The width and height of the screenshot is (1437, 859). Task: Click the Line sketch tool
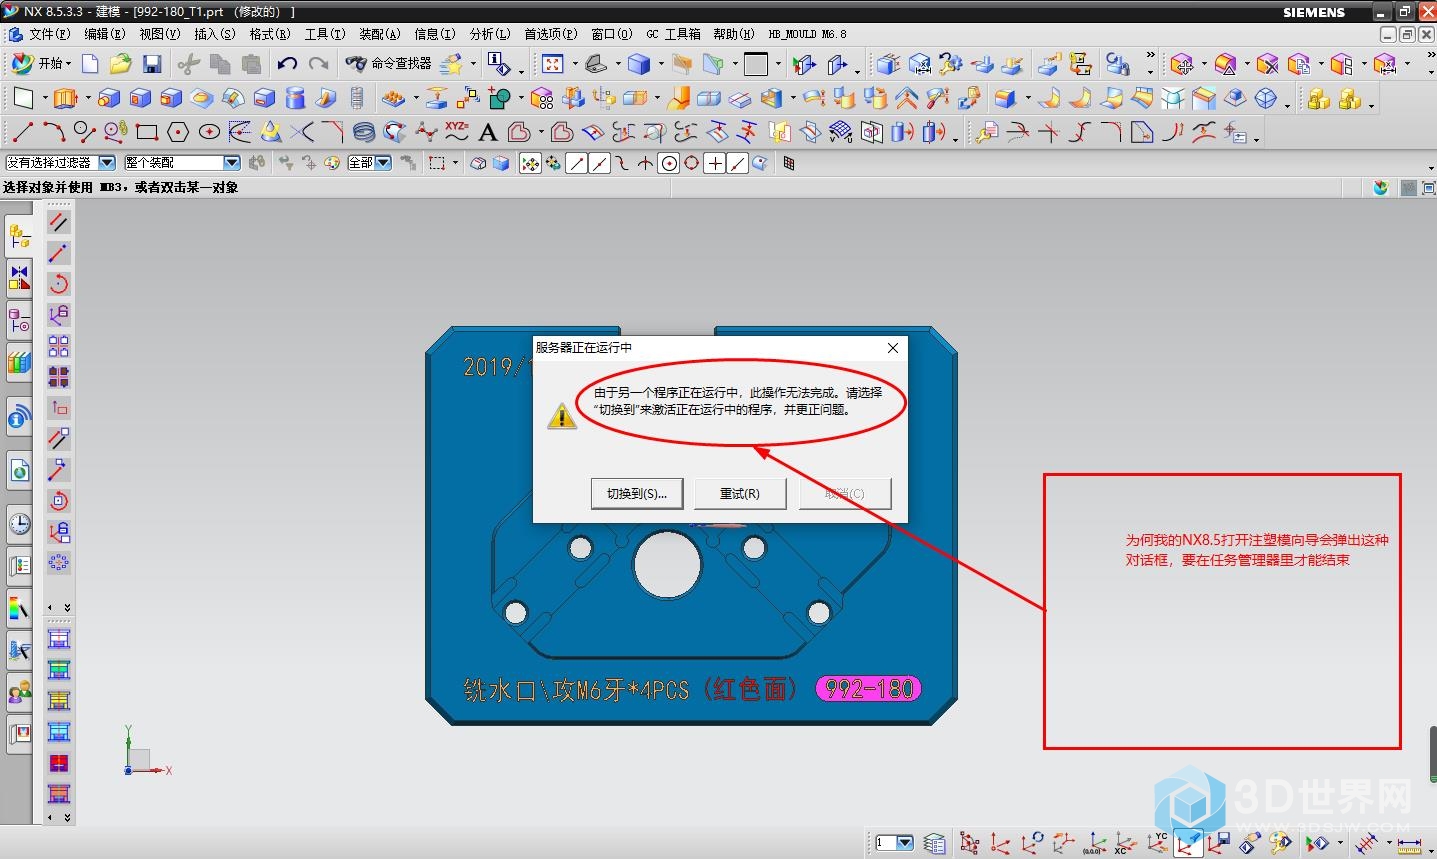point(22,132)
